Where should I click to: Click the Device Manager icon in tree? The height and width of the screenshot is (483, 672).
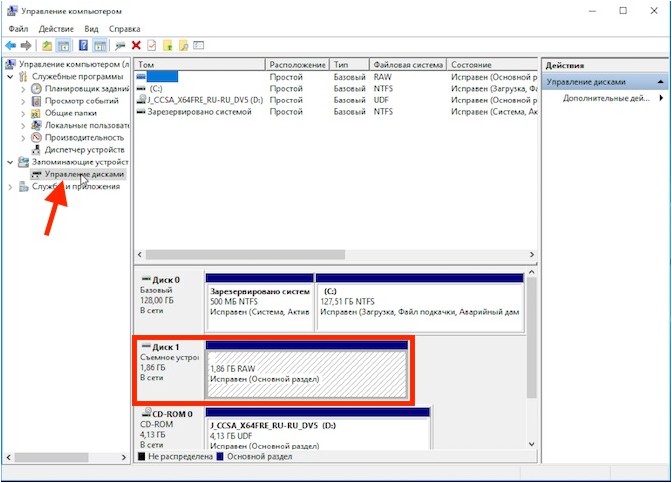(x=36, y=150)
